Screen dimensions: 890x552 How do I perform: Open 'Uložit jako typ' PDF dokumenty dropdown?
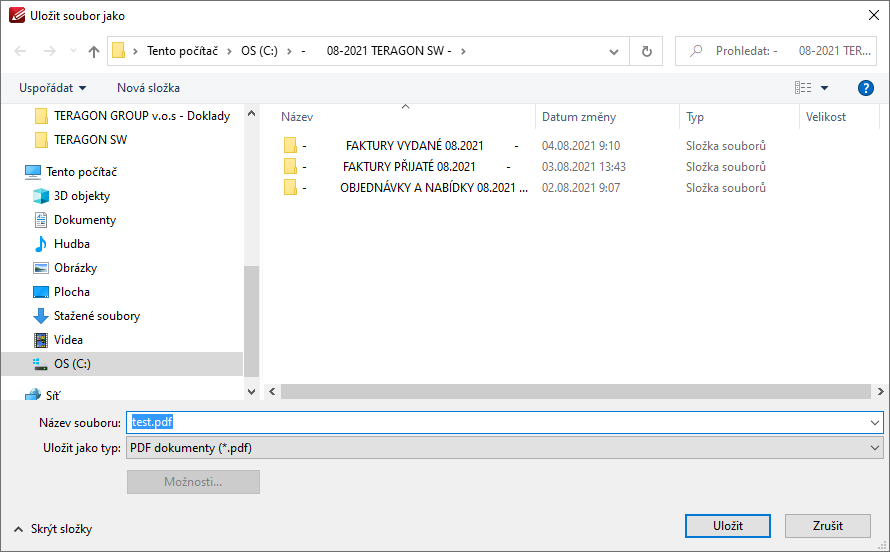click(x=505, y=448)
